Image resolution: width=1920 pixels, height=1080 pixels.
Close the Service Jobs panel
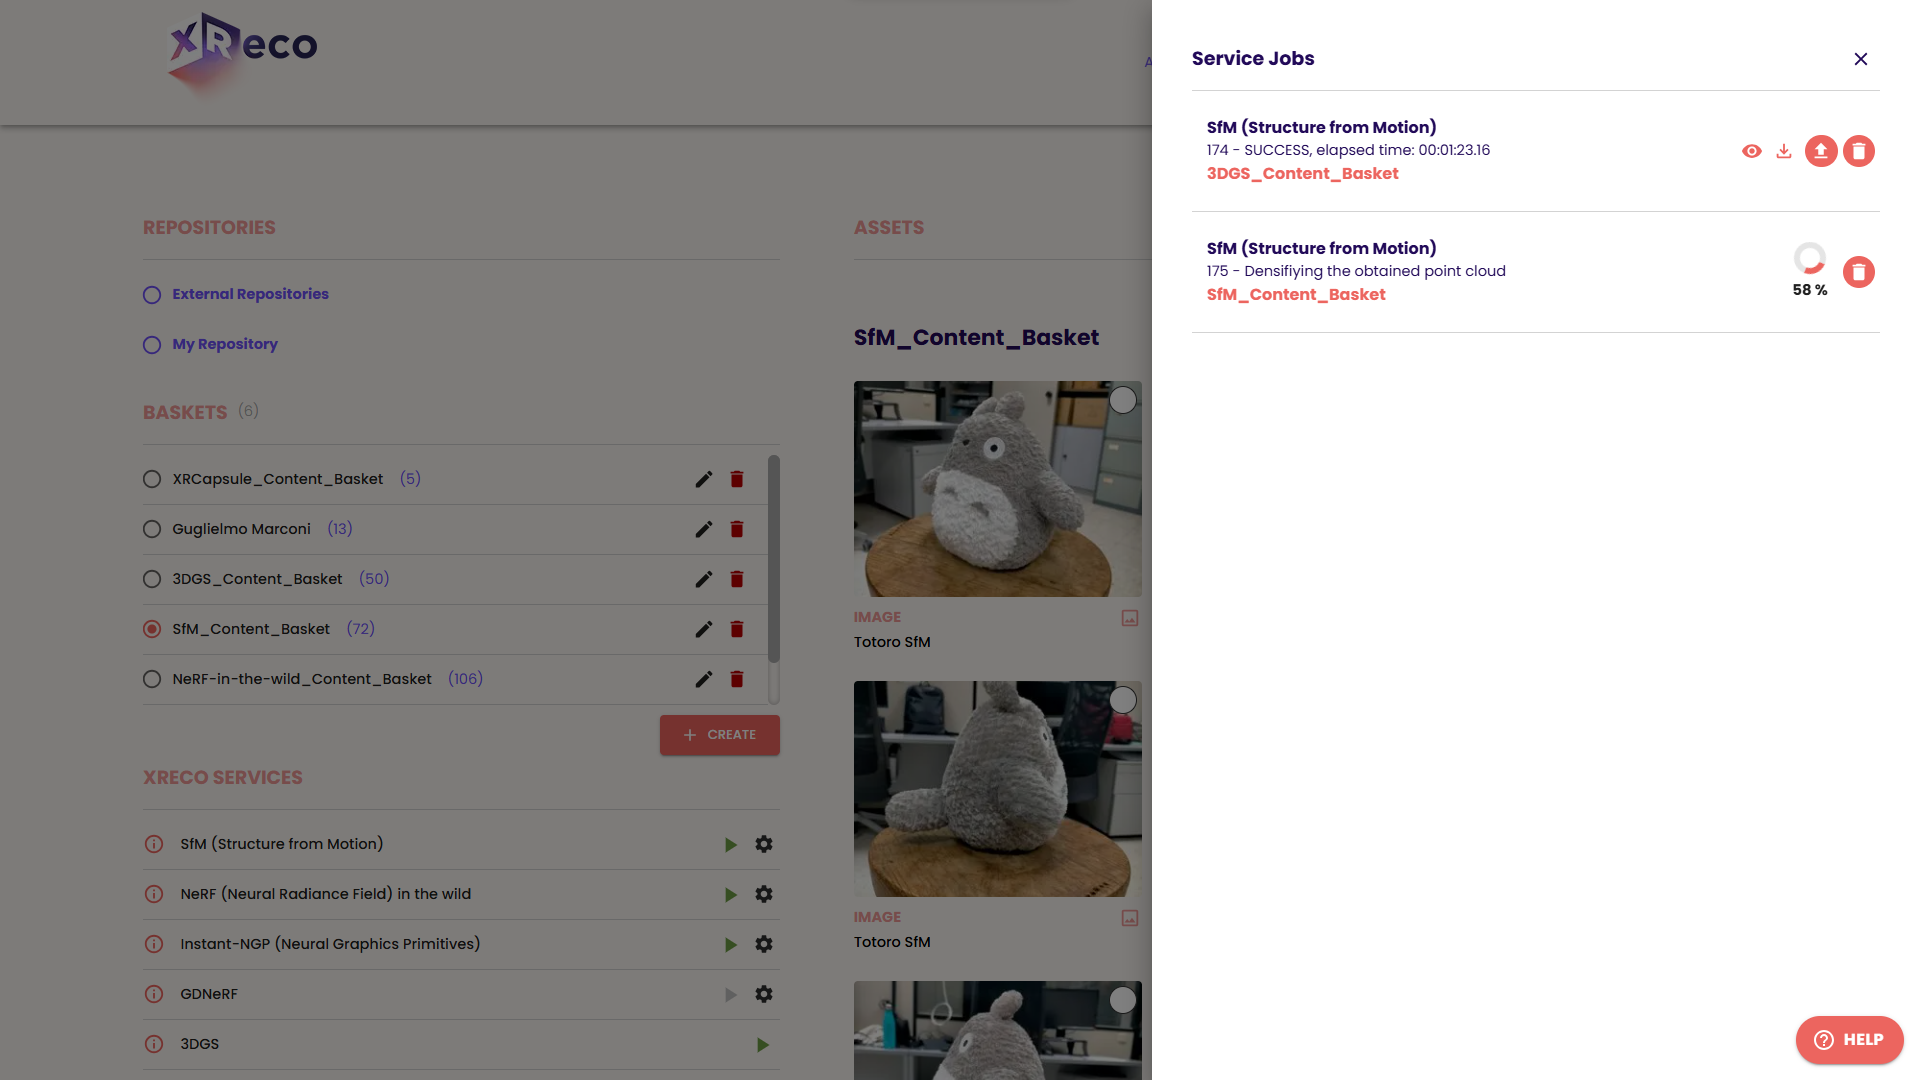click(x=1860, y=59)
